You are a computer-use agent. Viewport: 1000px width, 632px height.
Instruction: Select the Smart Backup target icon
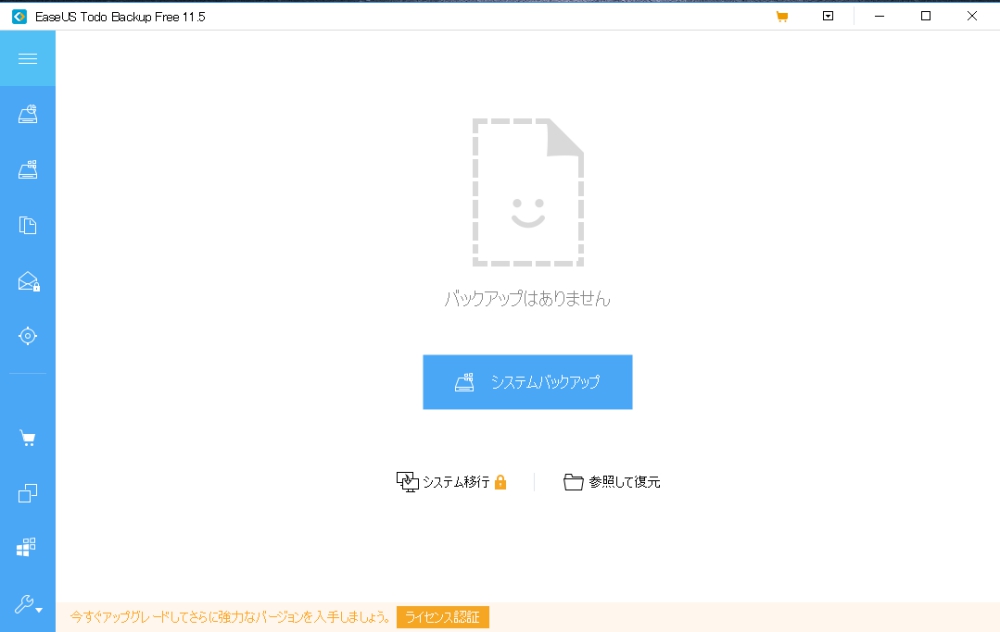(27, 336)
